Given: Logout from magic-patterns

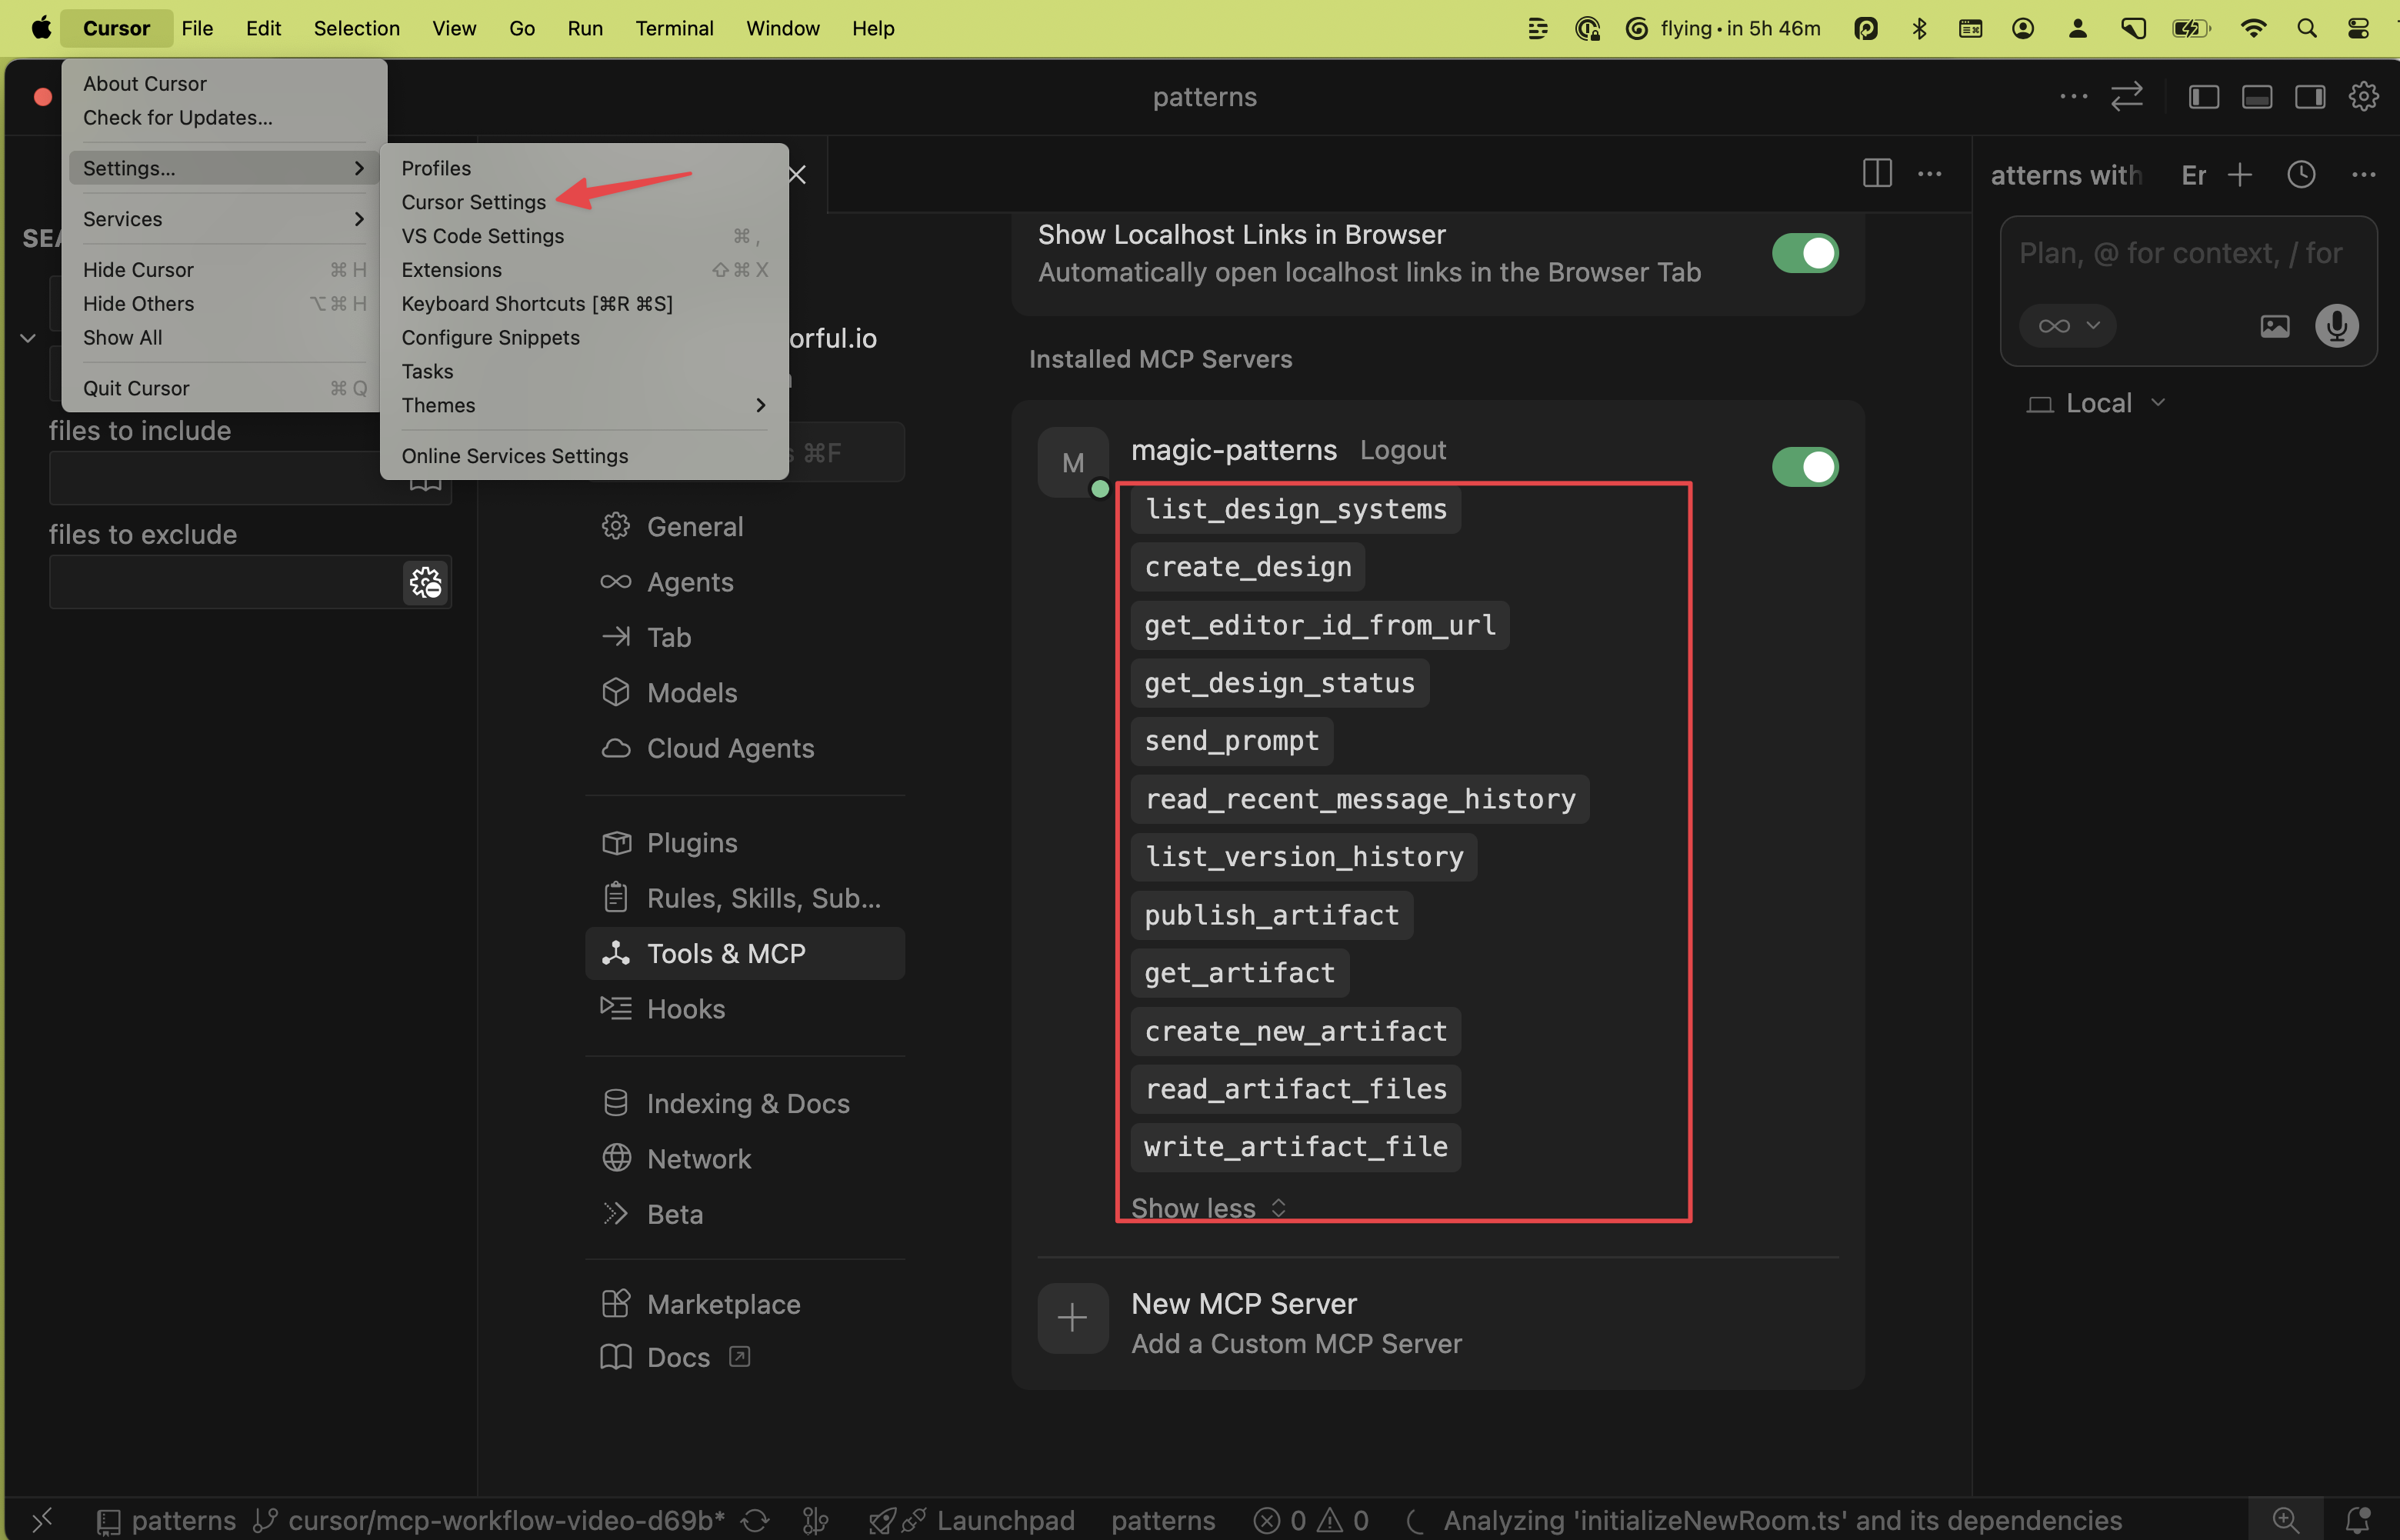Looking at the screenshot, I should coord(1402,450).
